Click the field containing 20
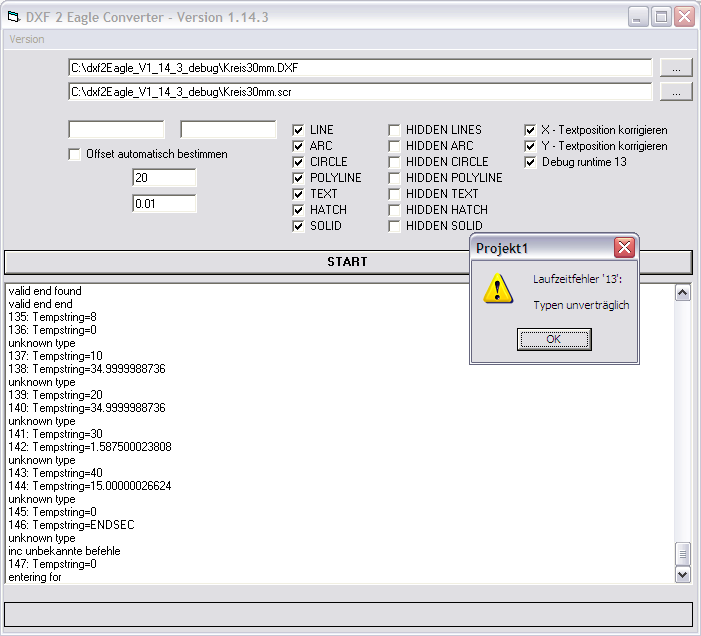Image resolution: width=701 pixels, height=636 pixels. (x=164, y=178)
